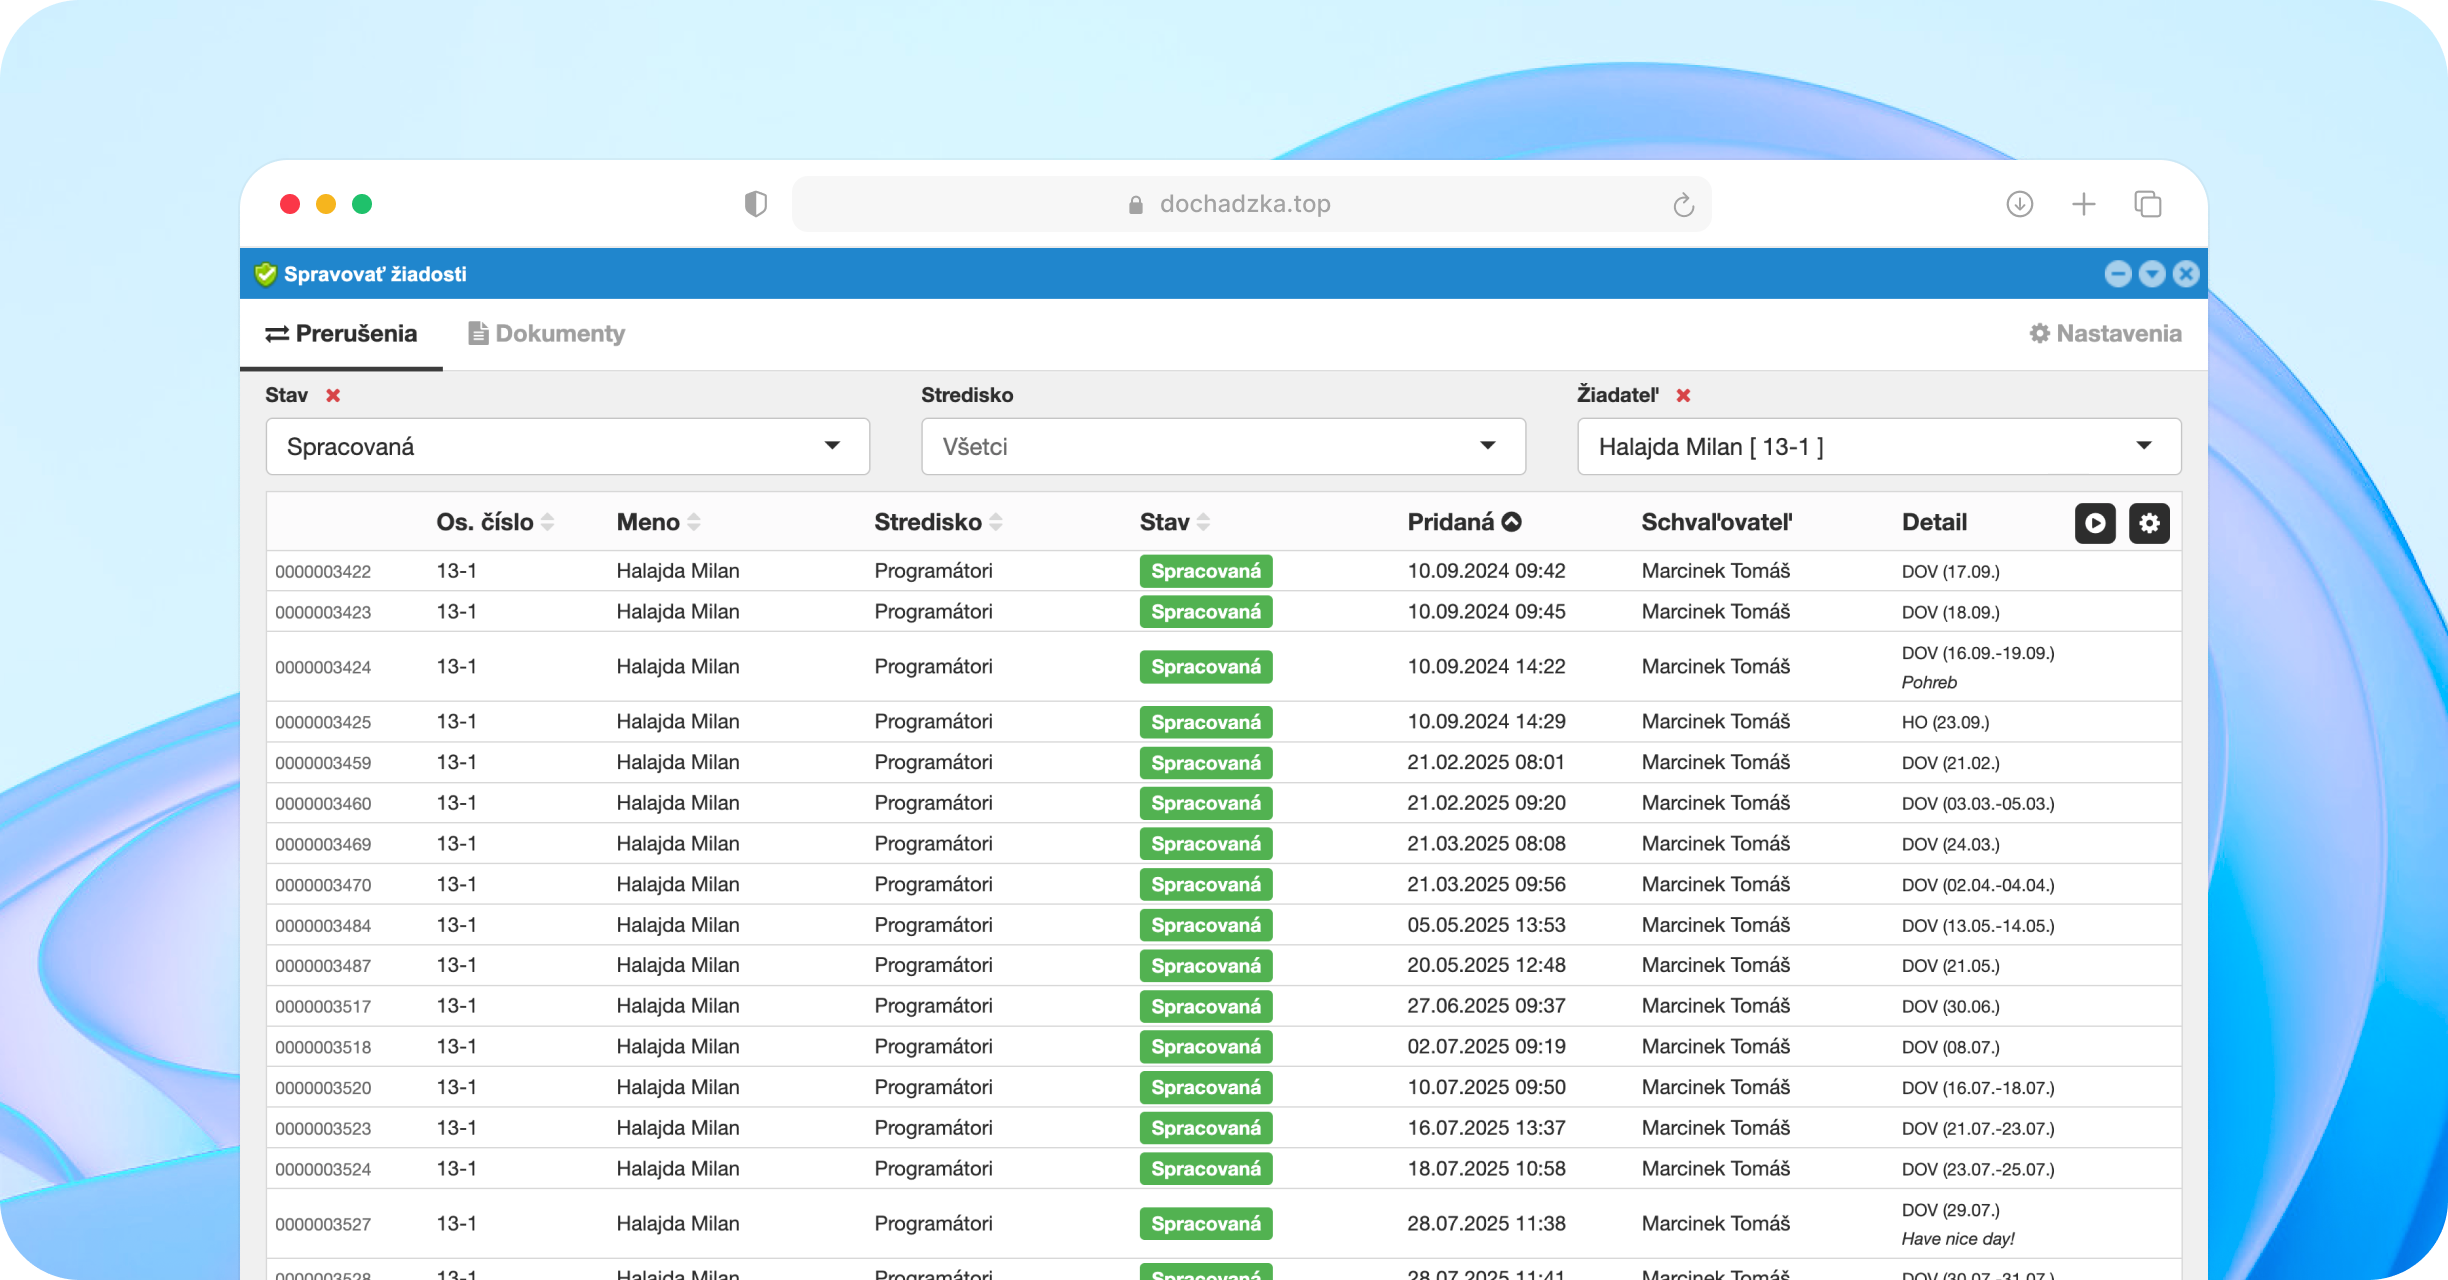2448x1280 pixels.
Task: Select request ID 0000003424
Action: coord(323,667)
